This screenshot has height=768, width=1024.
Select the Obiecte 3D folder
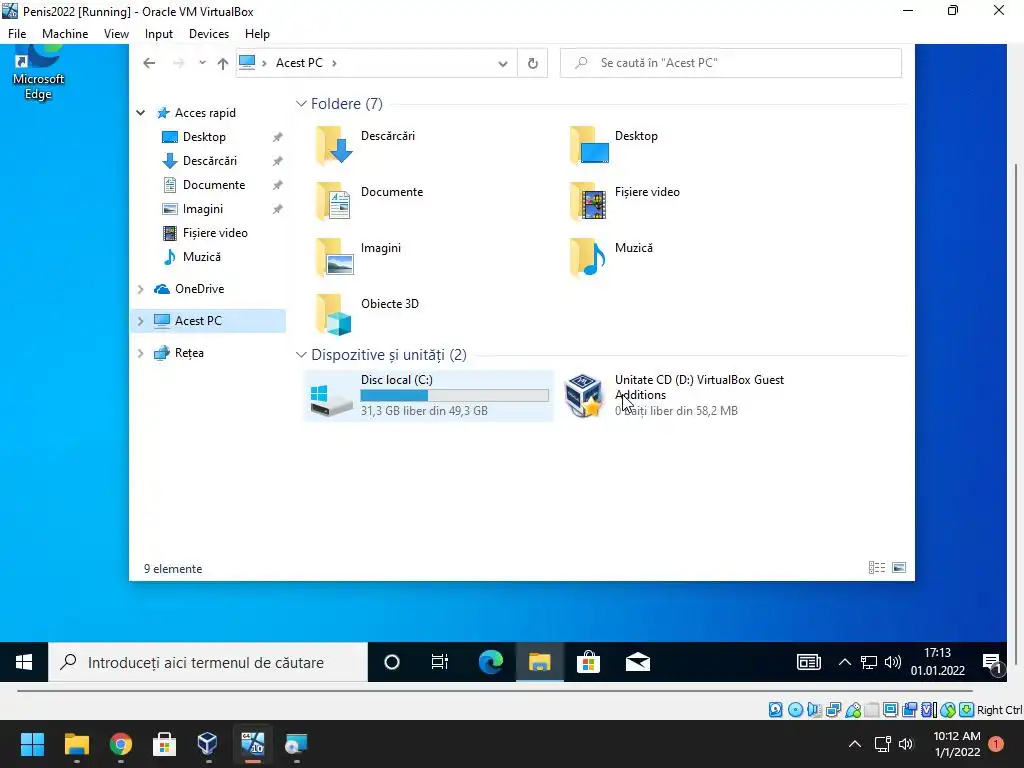tap(367, 313)
